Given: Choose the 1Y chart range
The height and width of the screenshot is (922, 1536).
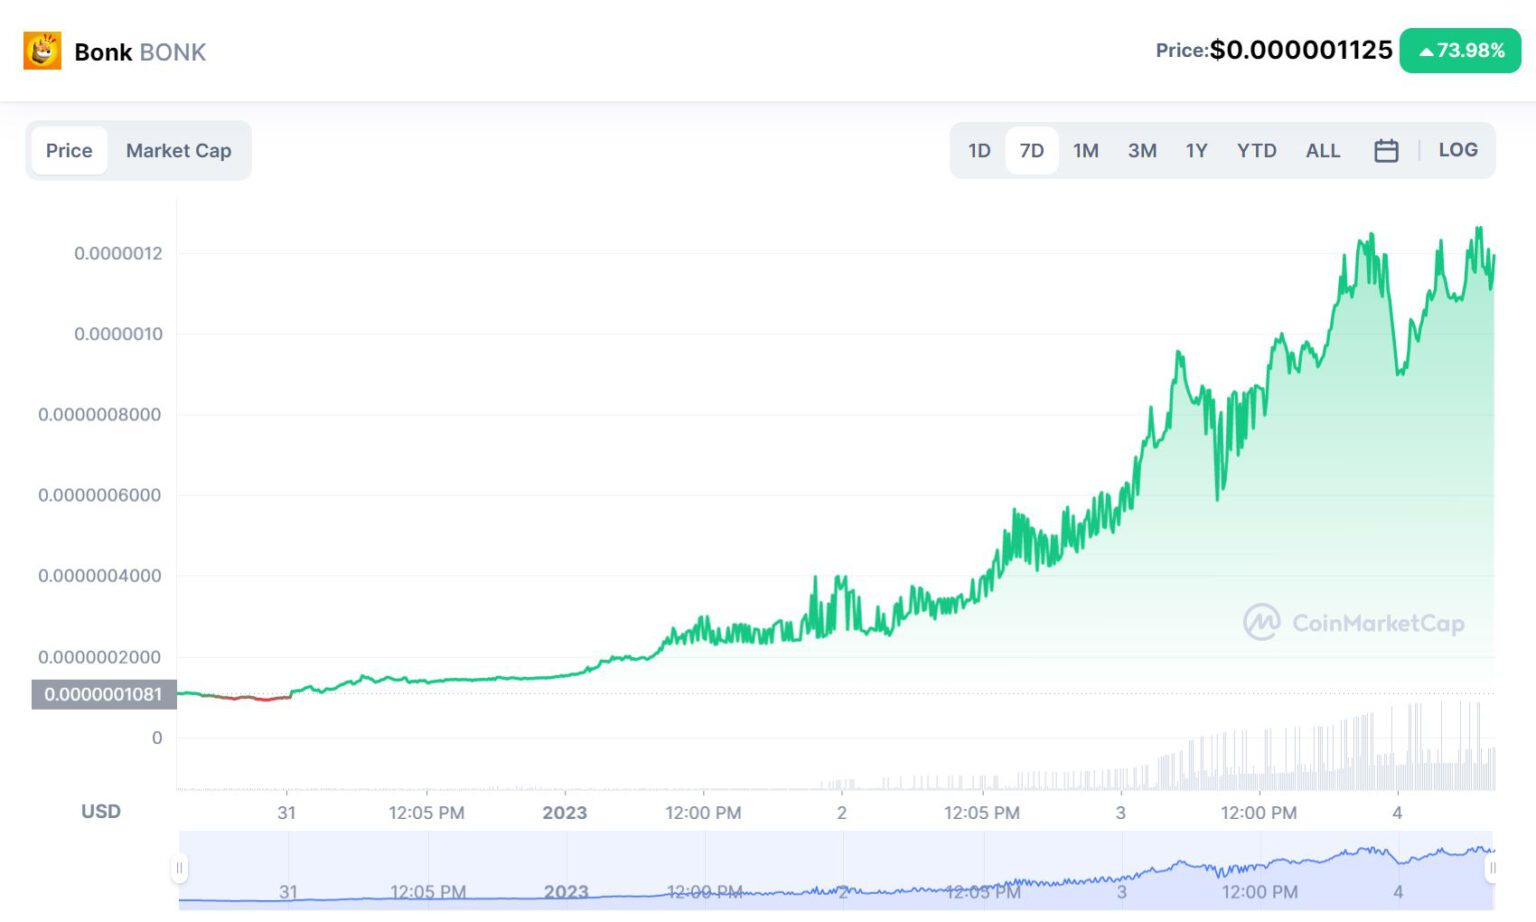Looking at the screenshot, I should click(1196, 151).
